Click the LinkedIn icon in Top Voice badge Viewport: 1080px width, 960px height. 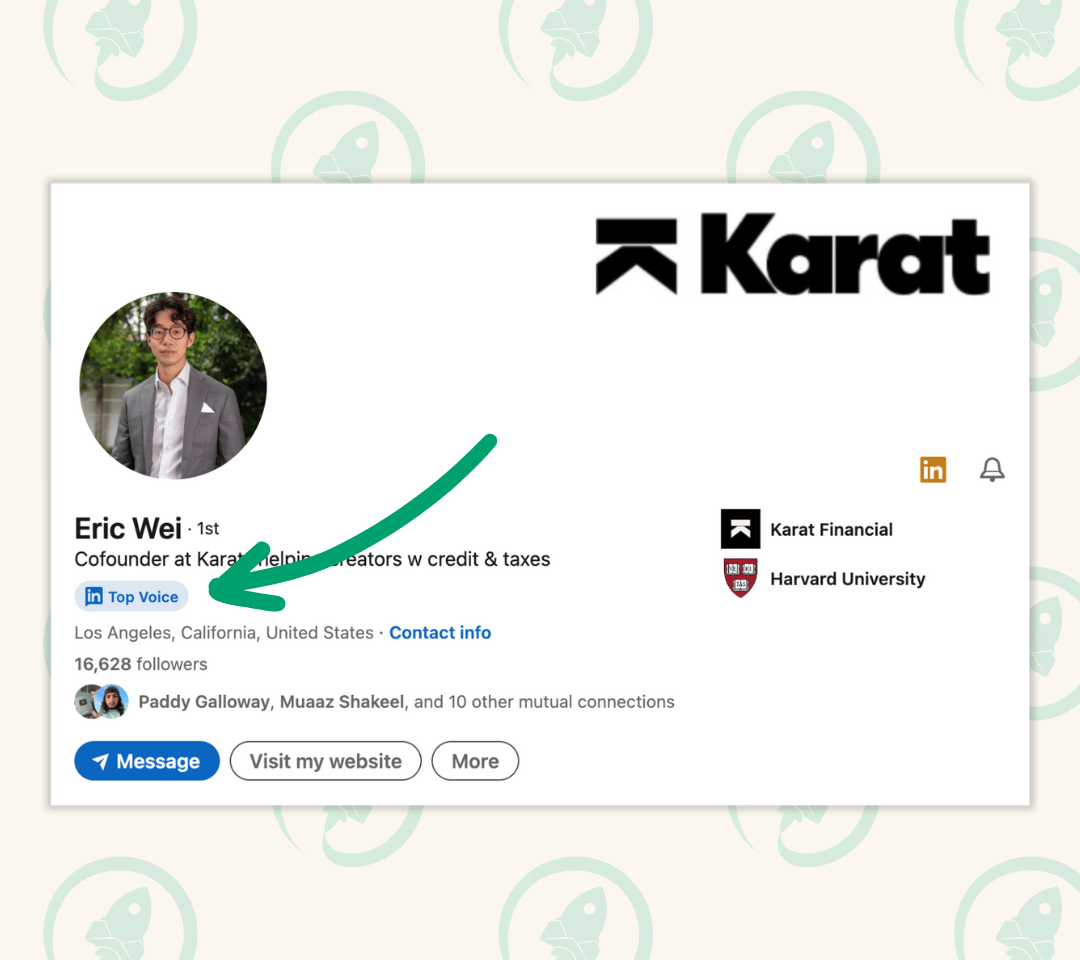pyautogui.click(x=94, y=596)
